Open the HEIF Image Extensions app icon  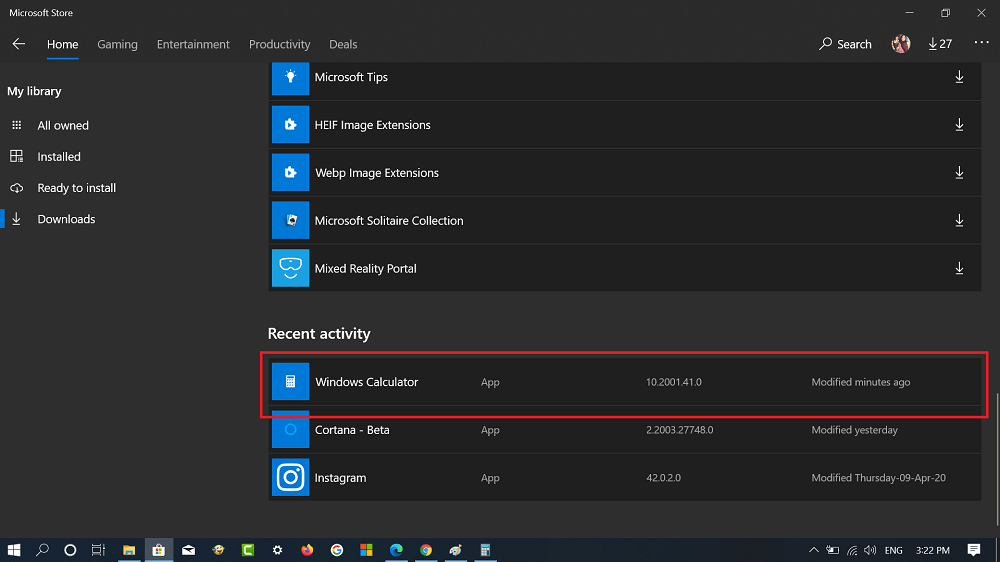tap(290, 124)
